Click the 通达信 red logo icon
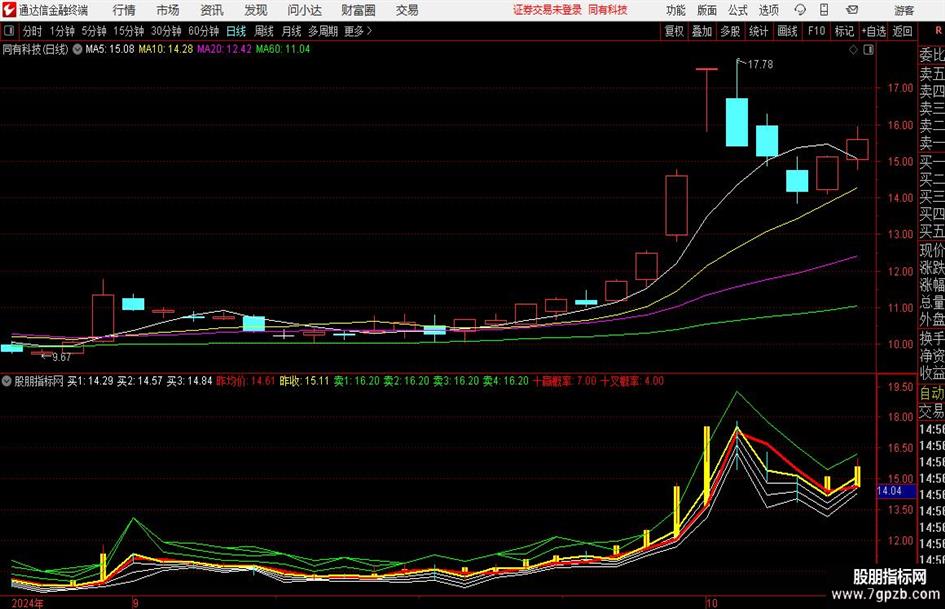Viewport: 945px width, 609px height. (9, 10)
